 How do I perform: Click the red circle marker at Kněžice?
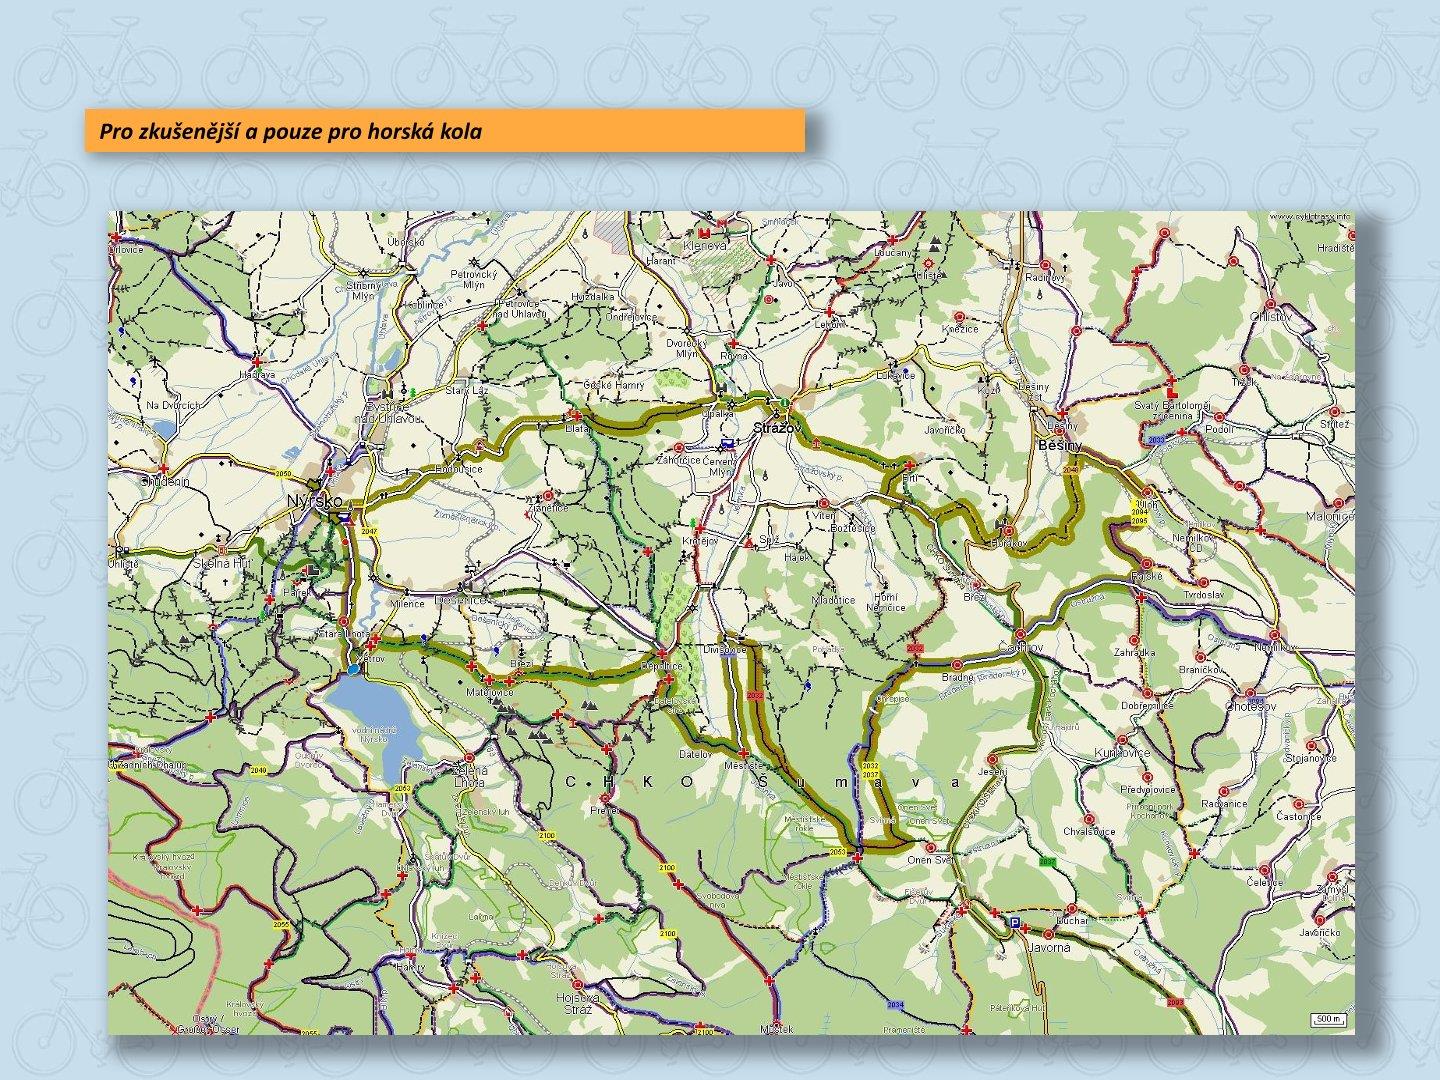pyautogui.click(x=958, y=315)
